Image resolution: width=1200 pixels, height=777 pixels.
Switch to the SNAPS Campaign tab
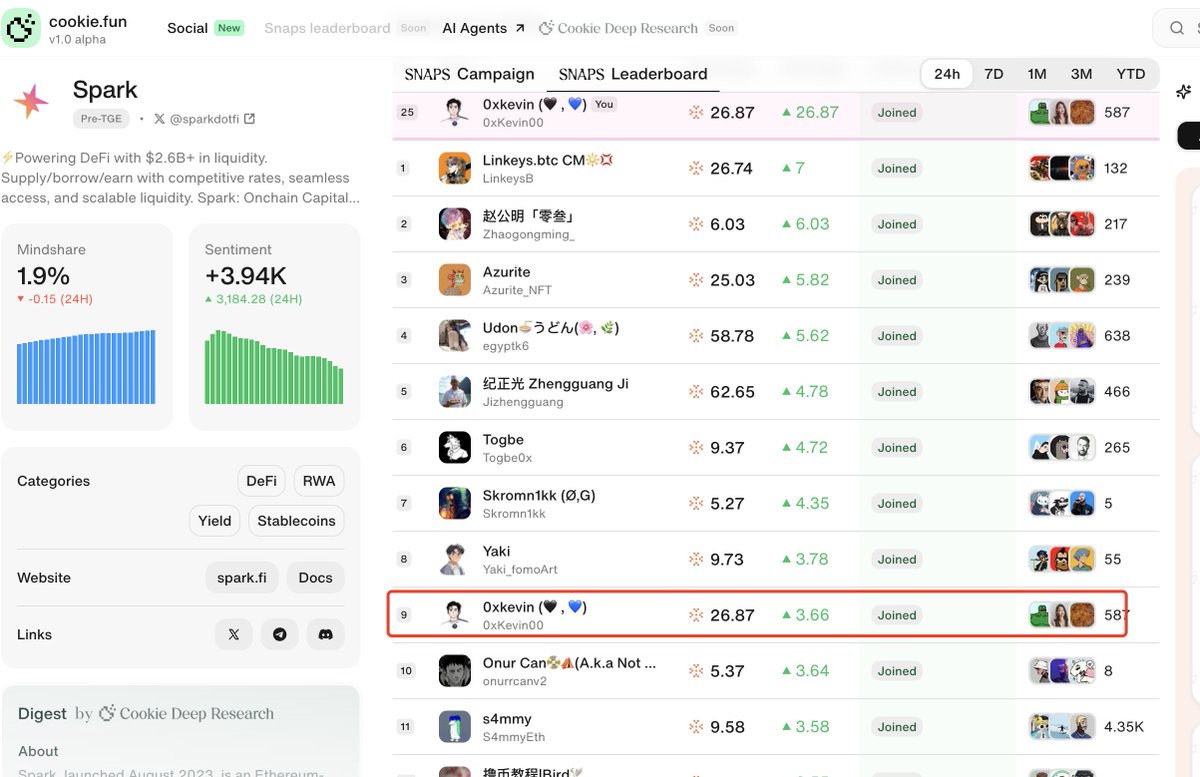pos(469,74)
